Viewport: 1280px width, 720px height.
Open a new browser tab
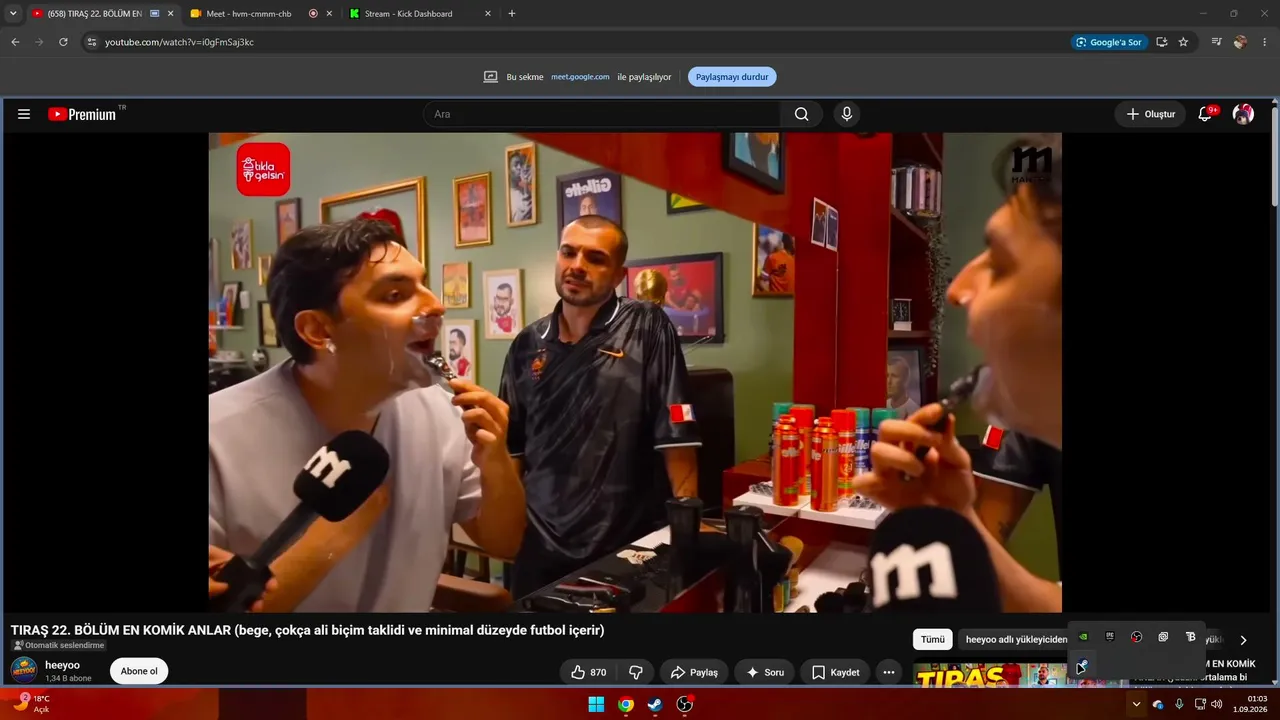pos(512,14)
